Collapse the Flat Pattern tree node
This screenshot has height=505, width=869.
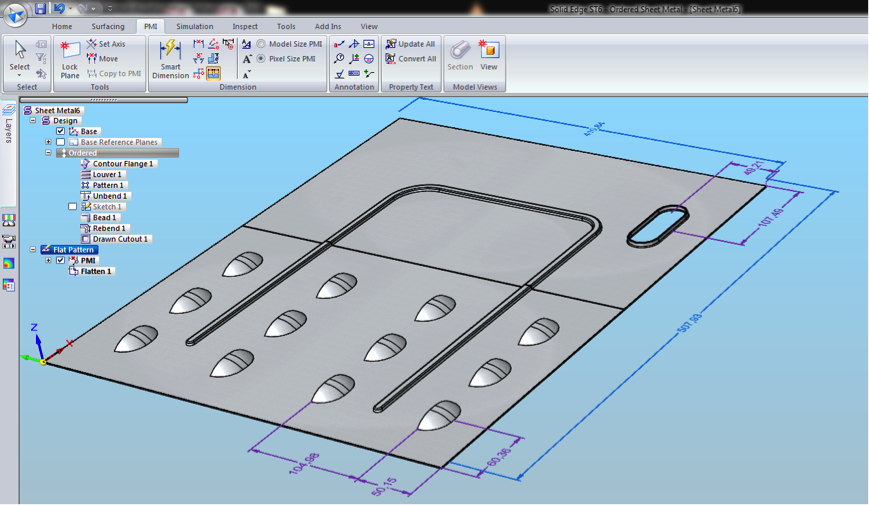(x=33, y=249)
